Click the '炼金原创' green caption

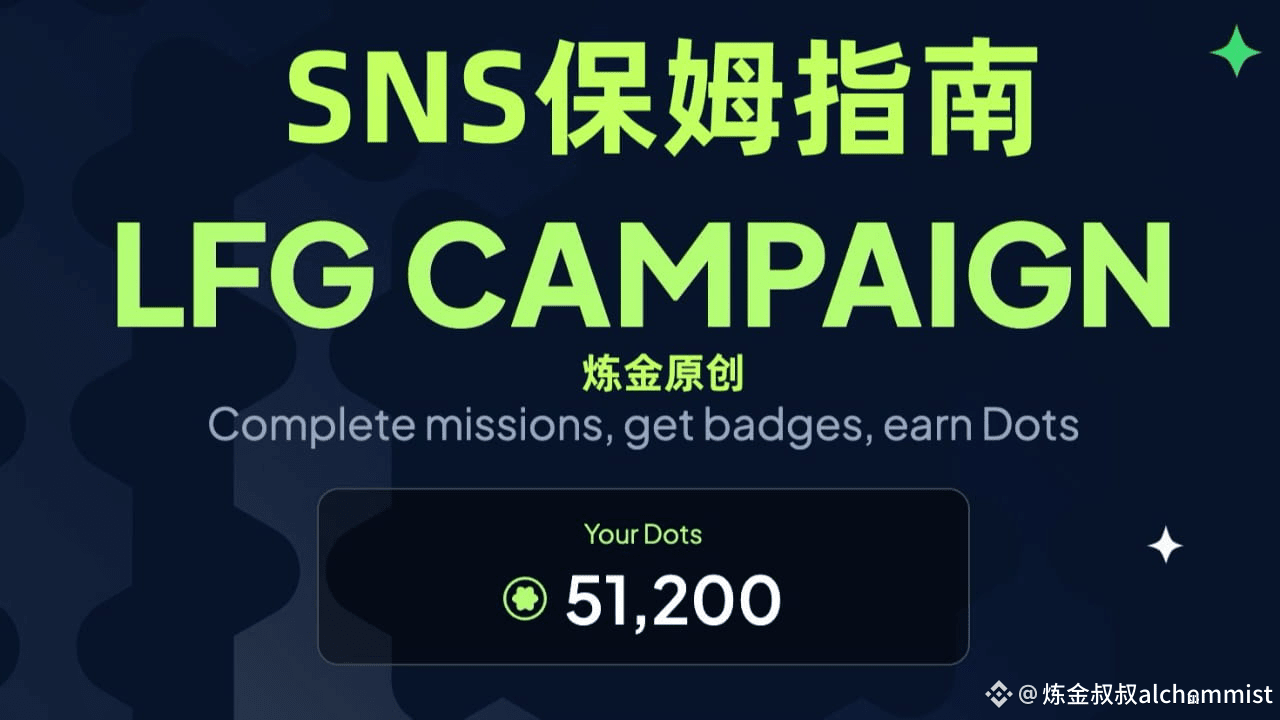point(663,375)
